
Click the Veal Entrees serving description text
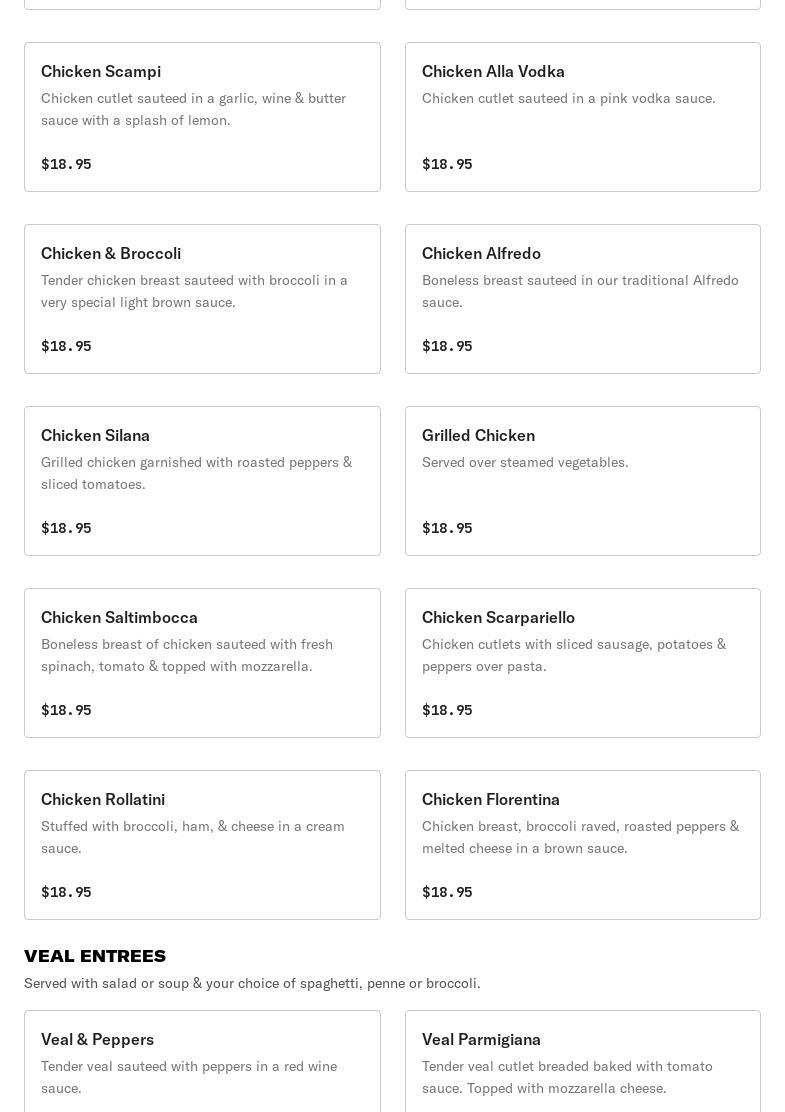(x=252, y=984)
